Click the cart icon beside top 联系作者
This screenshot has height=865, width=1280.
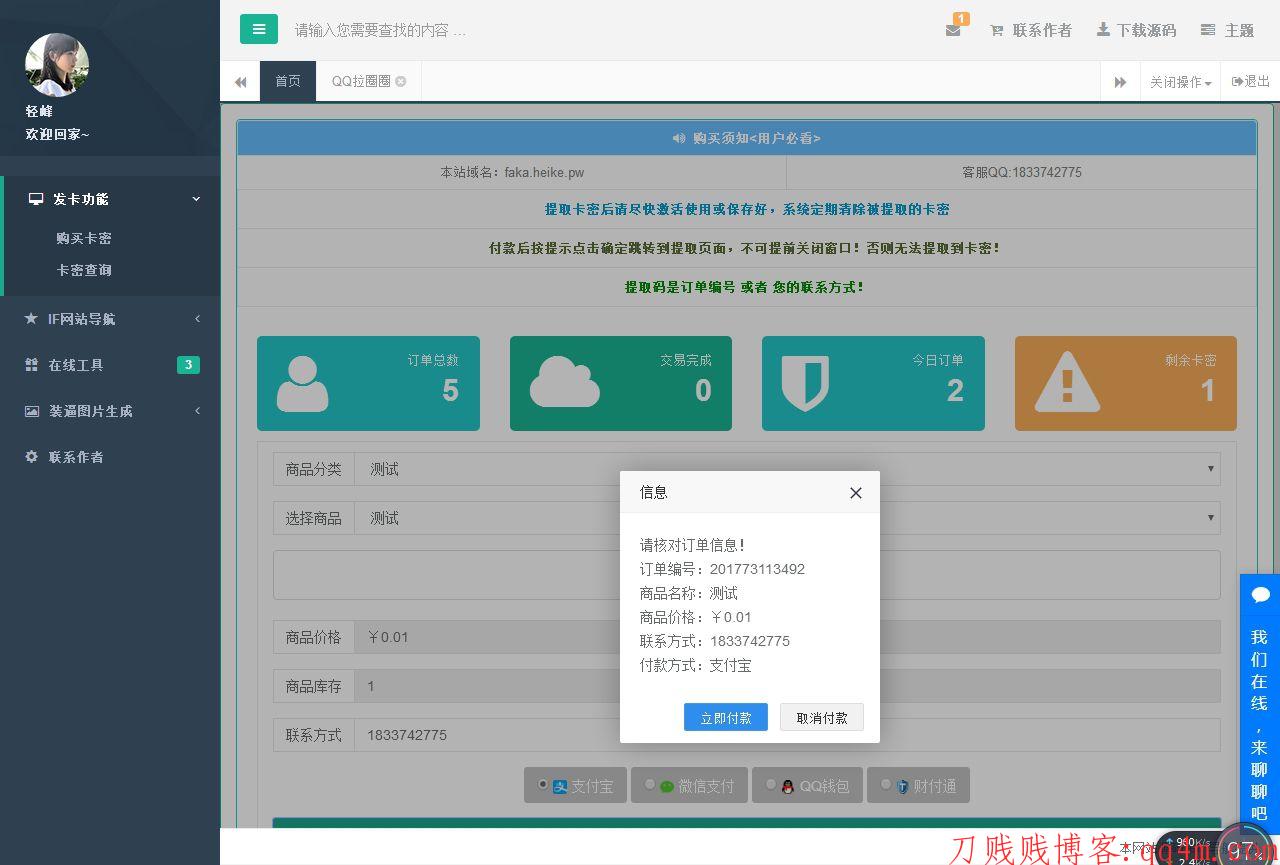point(997,30)
